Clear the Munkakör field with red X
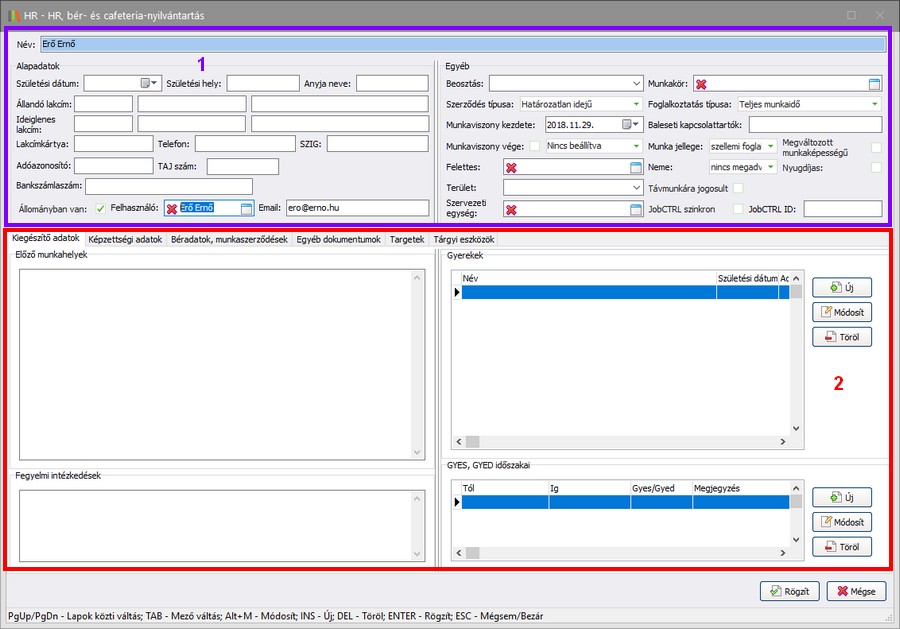The height and width of the screenshot is (629, 900). 701,84
